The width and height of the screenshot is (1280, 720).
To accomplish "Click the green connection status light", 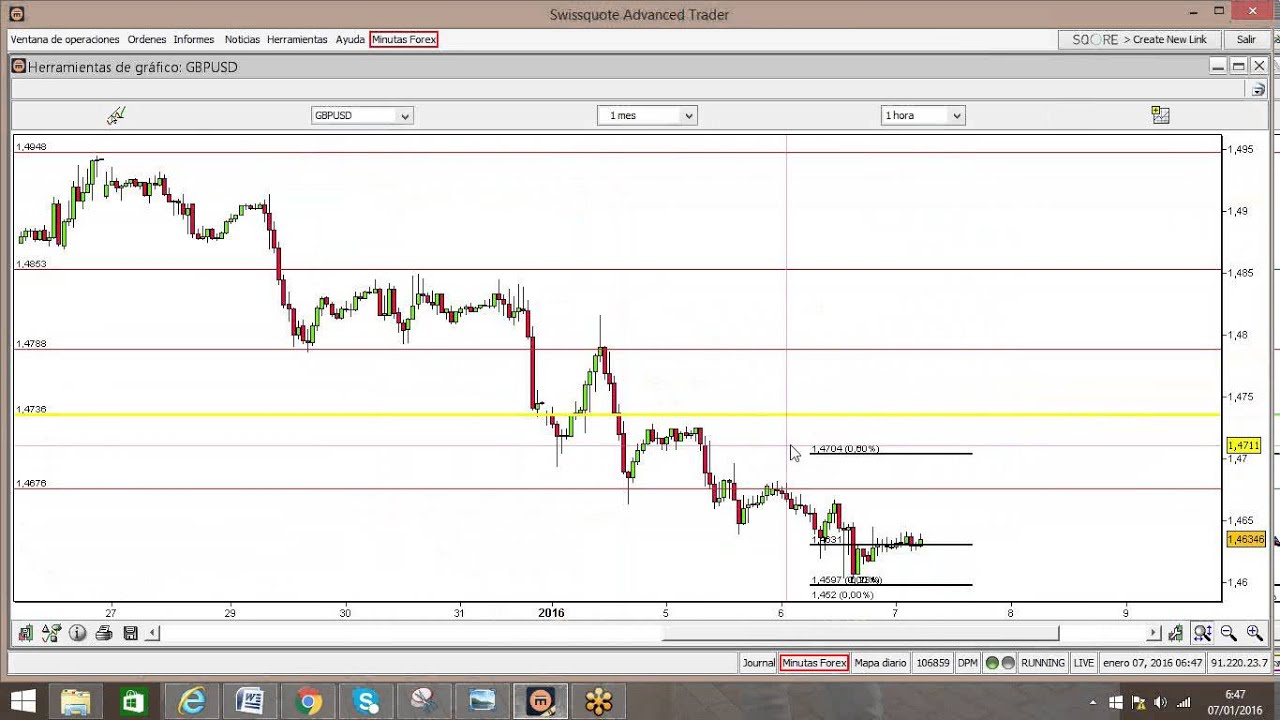I will pos(992,663).
